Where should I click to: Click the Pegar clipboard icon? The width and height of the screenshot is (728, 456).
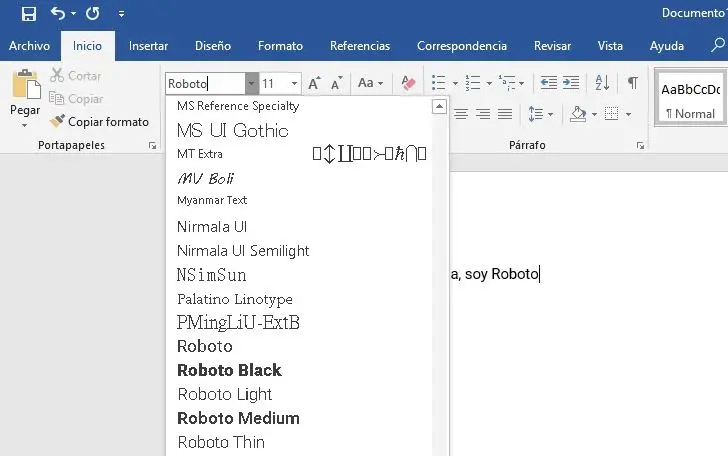(x=26, y=85)
